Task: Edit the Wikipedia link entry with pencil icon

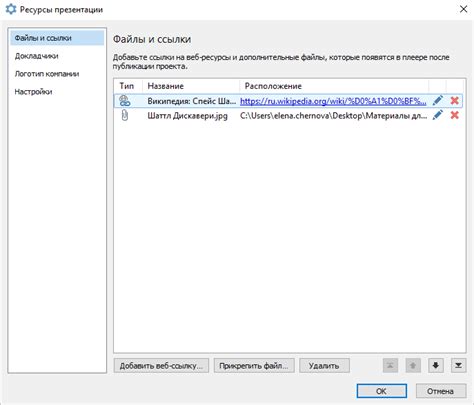Action: pyautogui.click(x=438, y=100)
